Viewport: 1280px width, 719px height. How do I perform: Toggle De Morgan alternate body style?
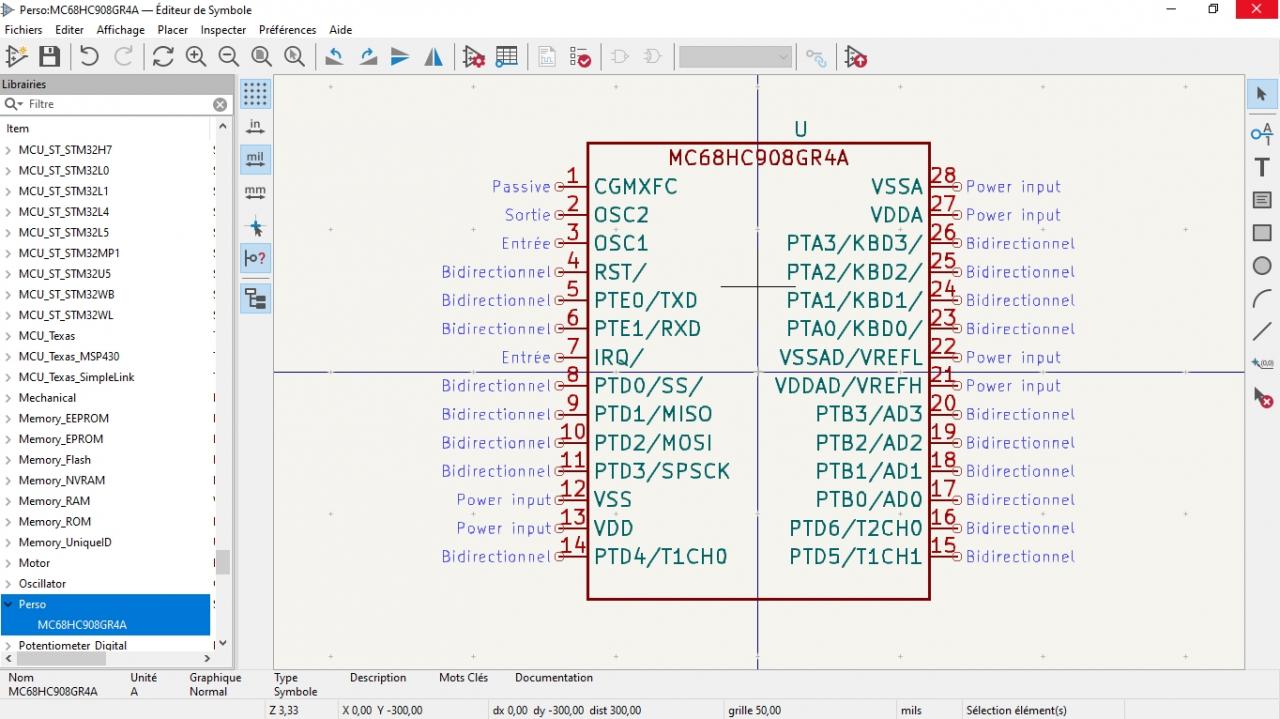[x=653, y=57]
